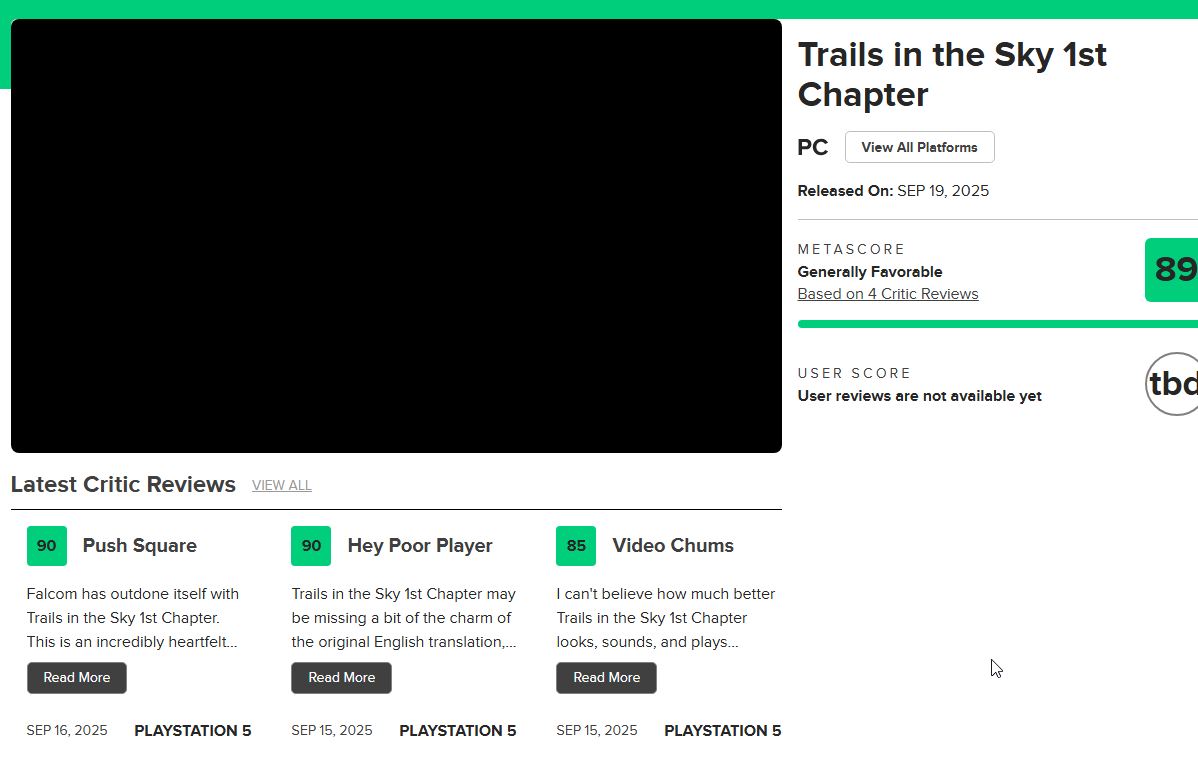The image size is (1198, 782).
Task: Click the USER SCORE label
Action: (x=854, y=373)
